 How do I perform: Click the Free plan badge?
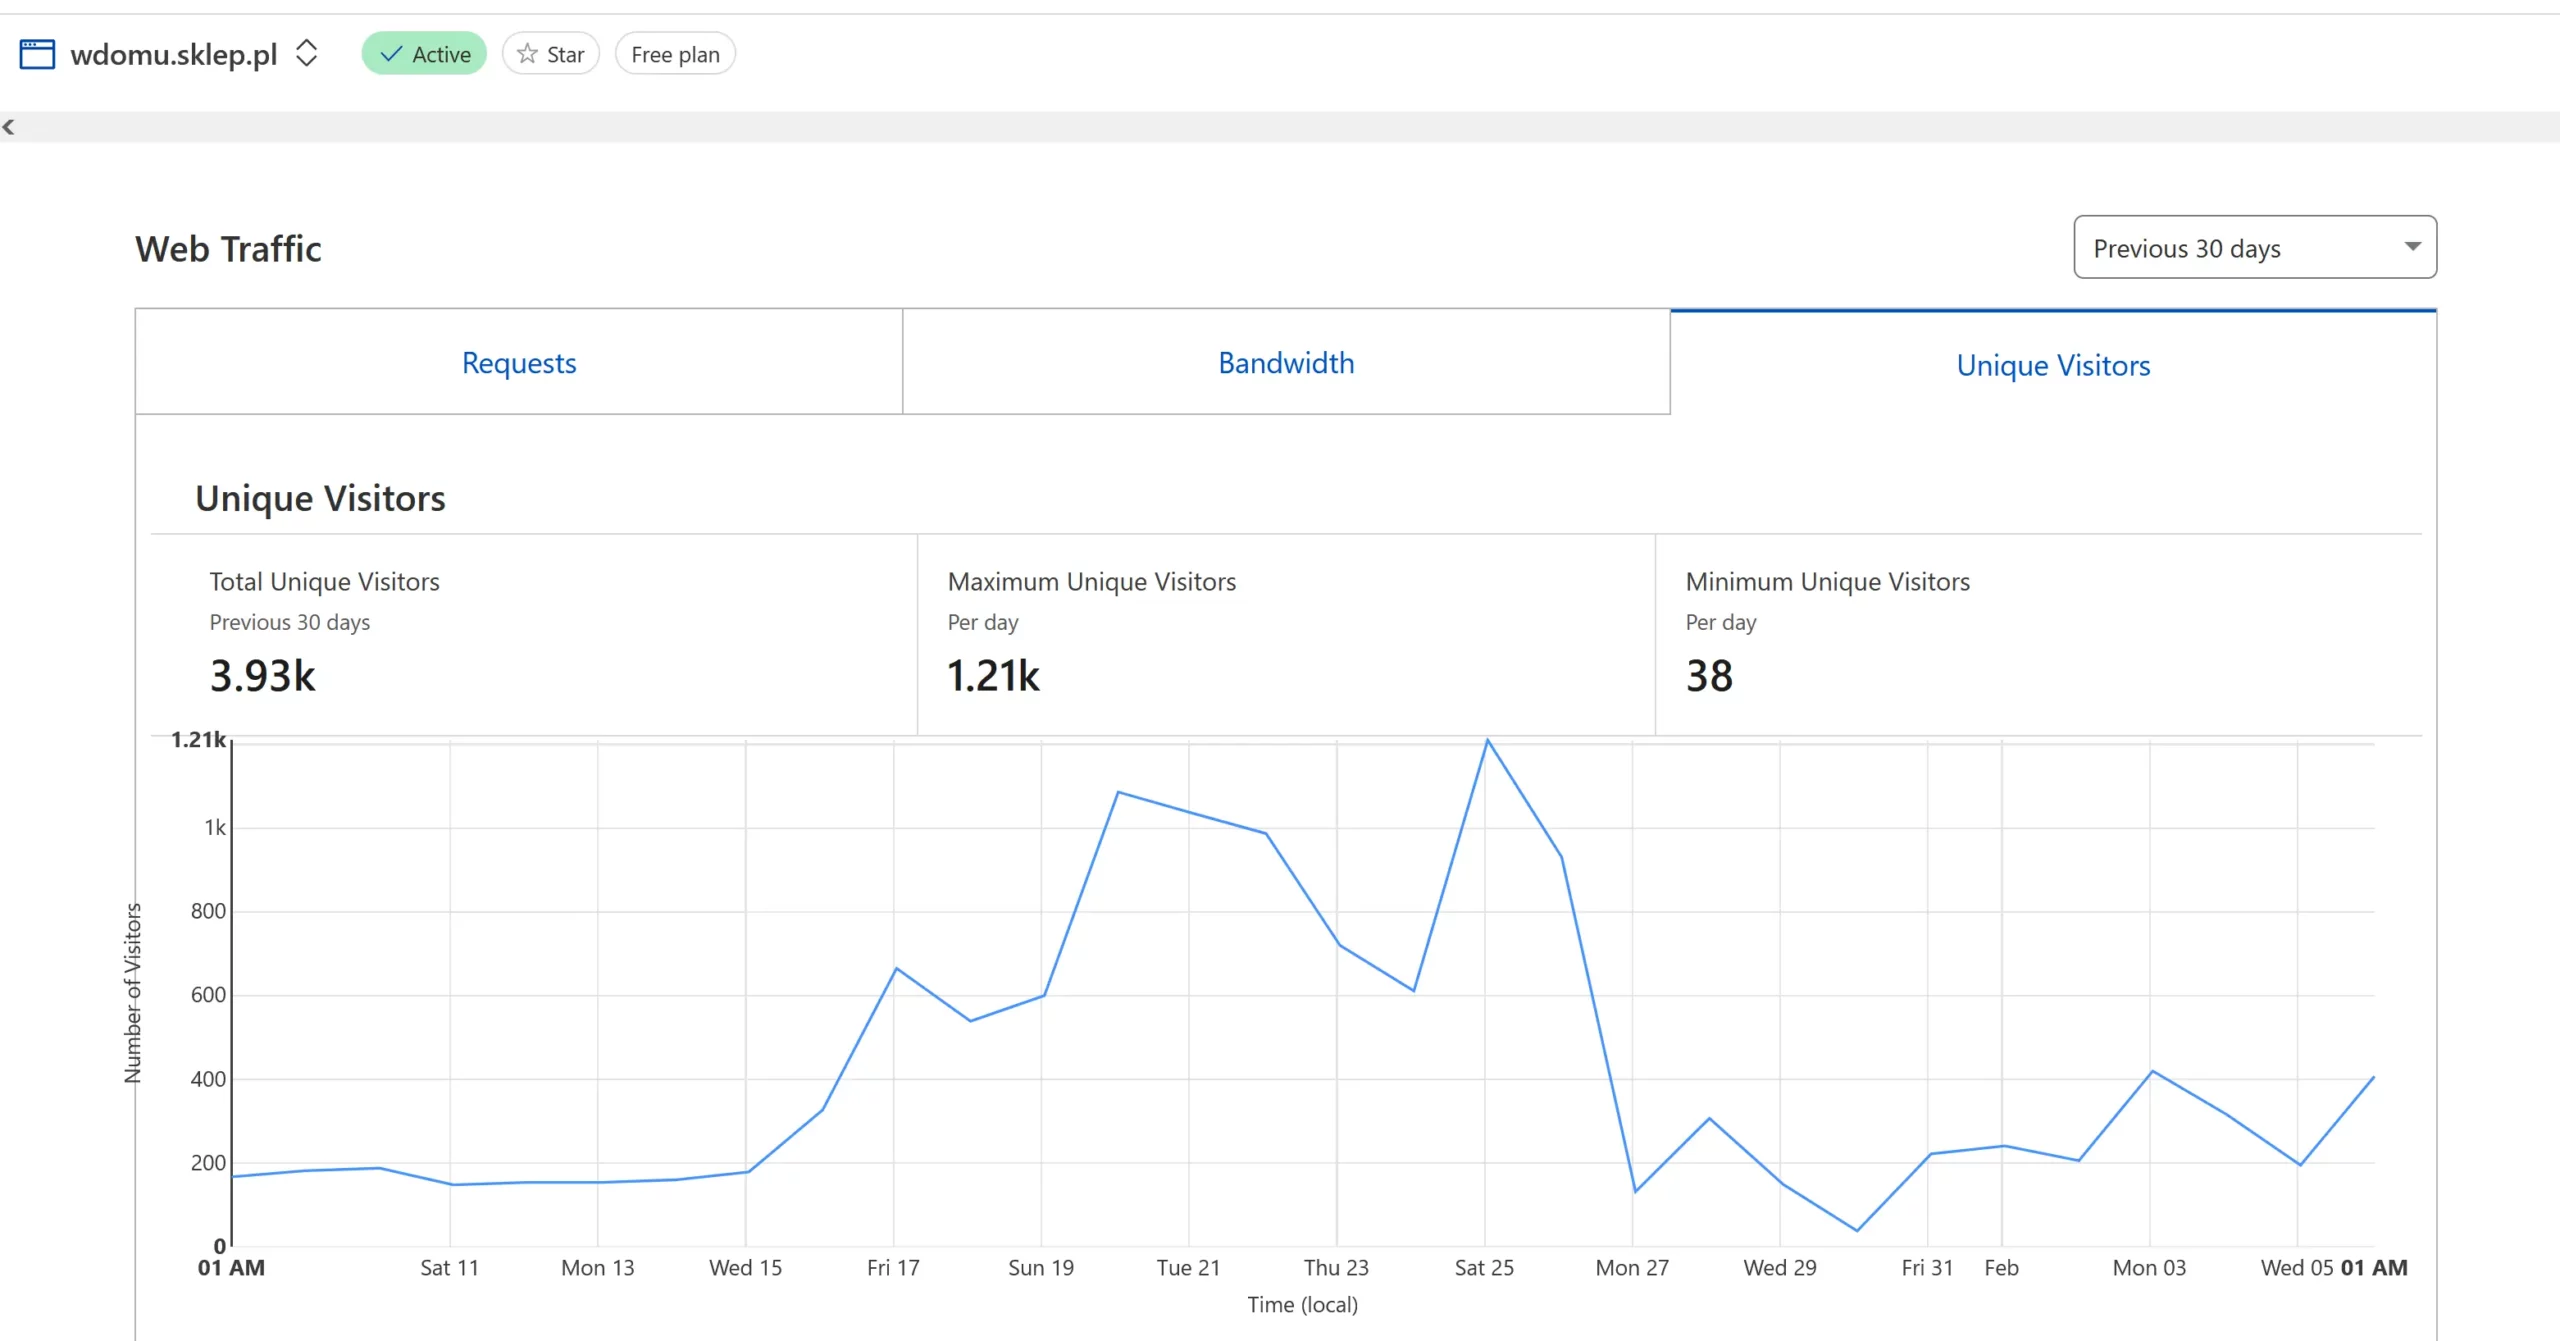click(x=675, y=54)
